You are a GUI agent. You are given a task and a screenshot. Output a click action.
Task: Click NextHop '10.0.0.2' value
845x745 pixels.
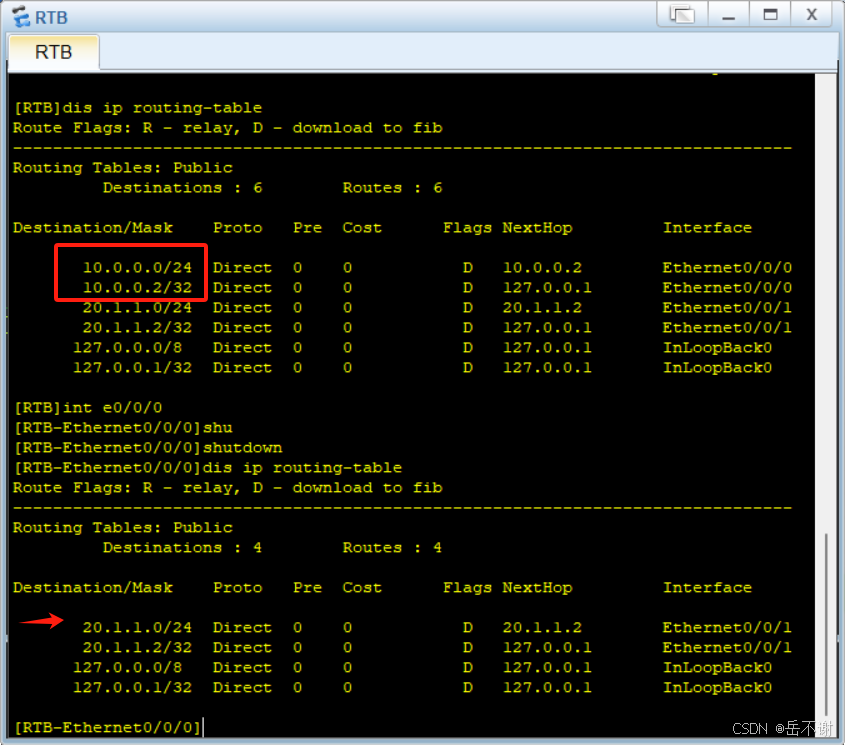click(542, 267)
